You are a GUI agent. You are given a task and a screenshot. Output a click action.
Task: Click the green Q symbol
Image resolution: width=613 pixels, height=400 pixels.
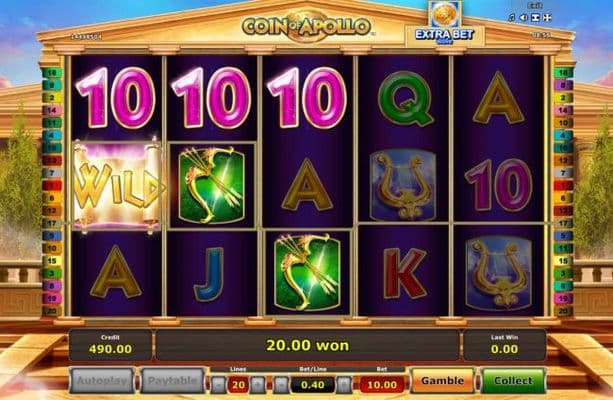coord(404,98)
